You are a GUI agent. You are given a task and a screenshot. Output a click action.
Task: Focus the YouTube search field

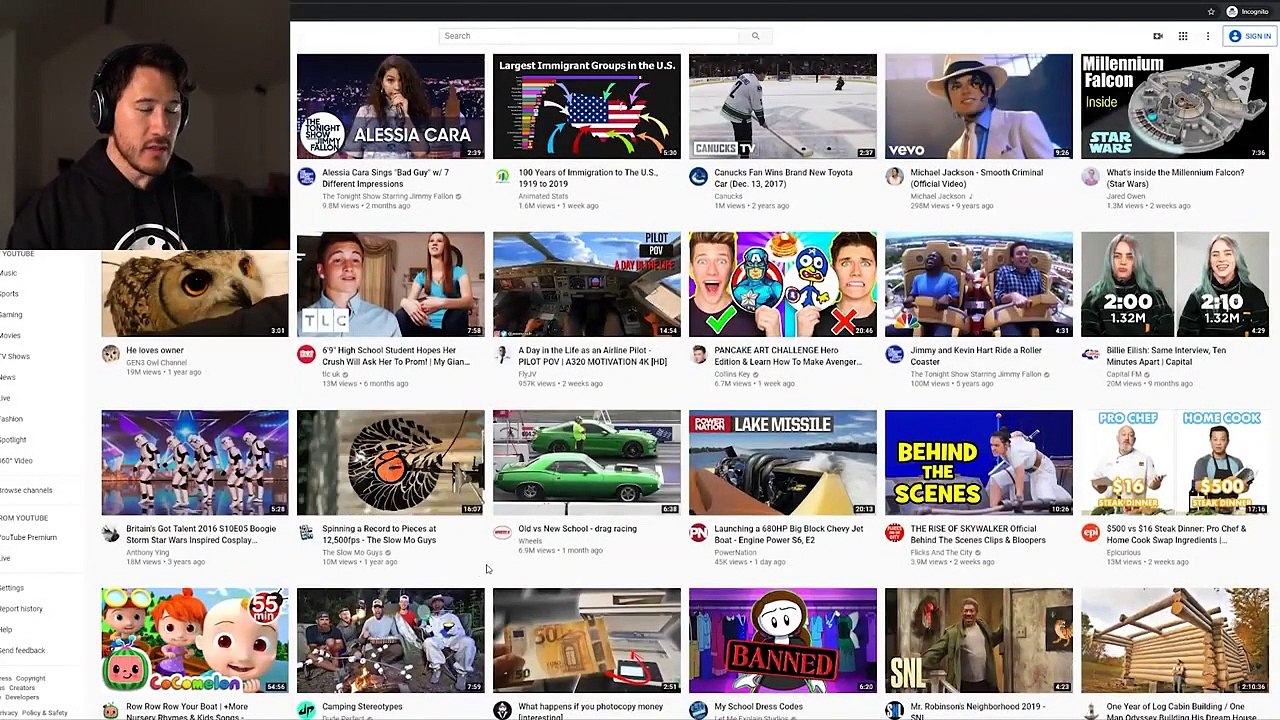click(589, 36)
